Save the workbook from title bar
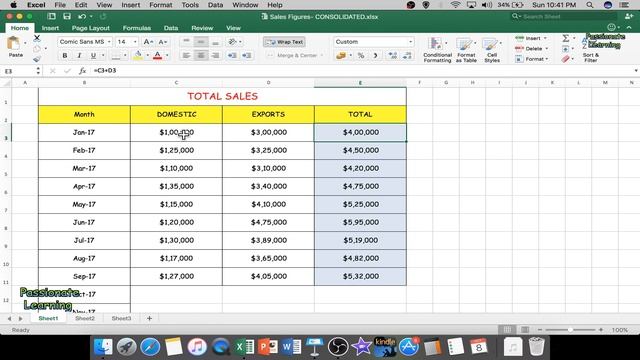This screenshot has width=640, height=360. point(67,16)
